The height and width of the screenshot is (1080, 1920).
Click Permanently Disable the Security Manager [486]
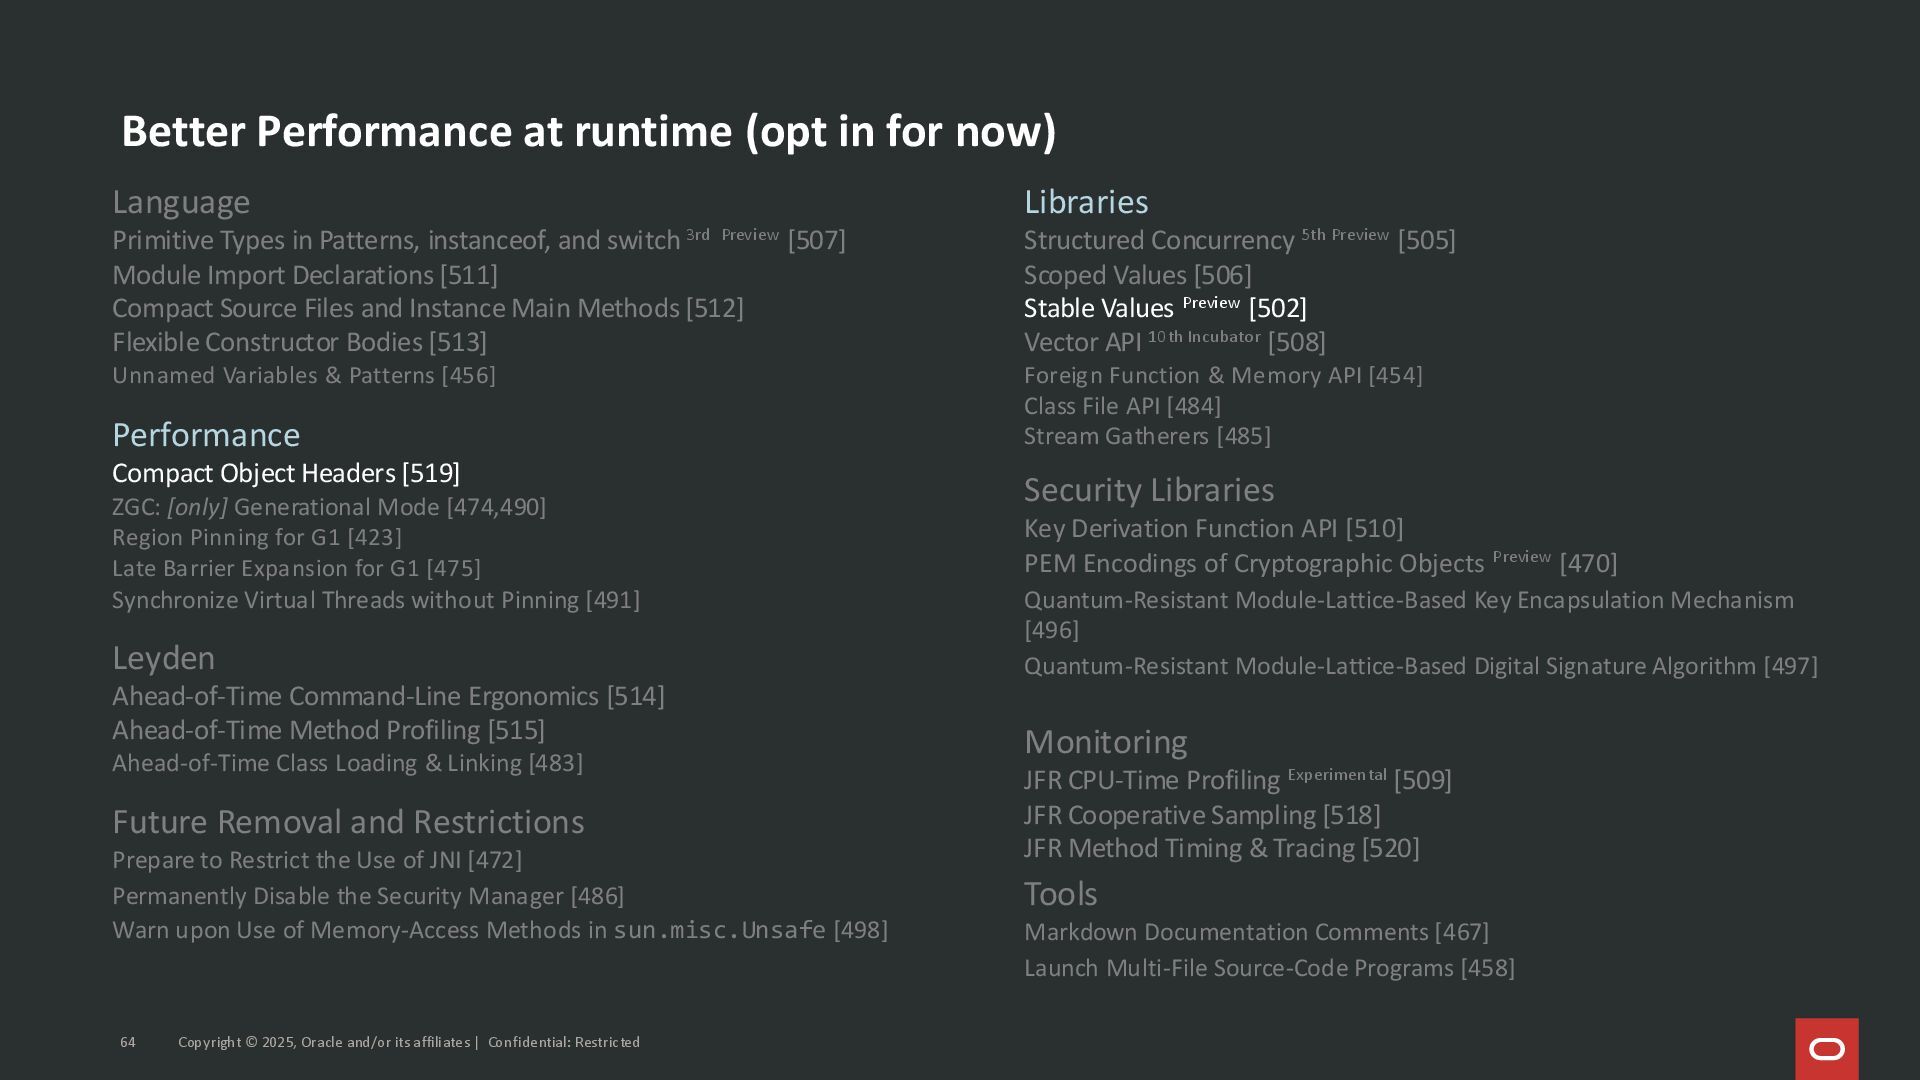368,896
